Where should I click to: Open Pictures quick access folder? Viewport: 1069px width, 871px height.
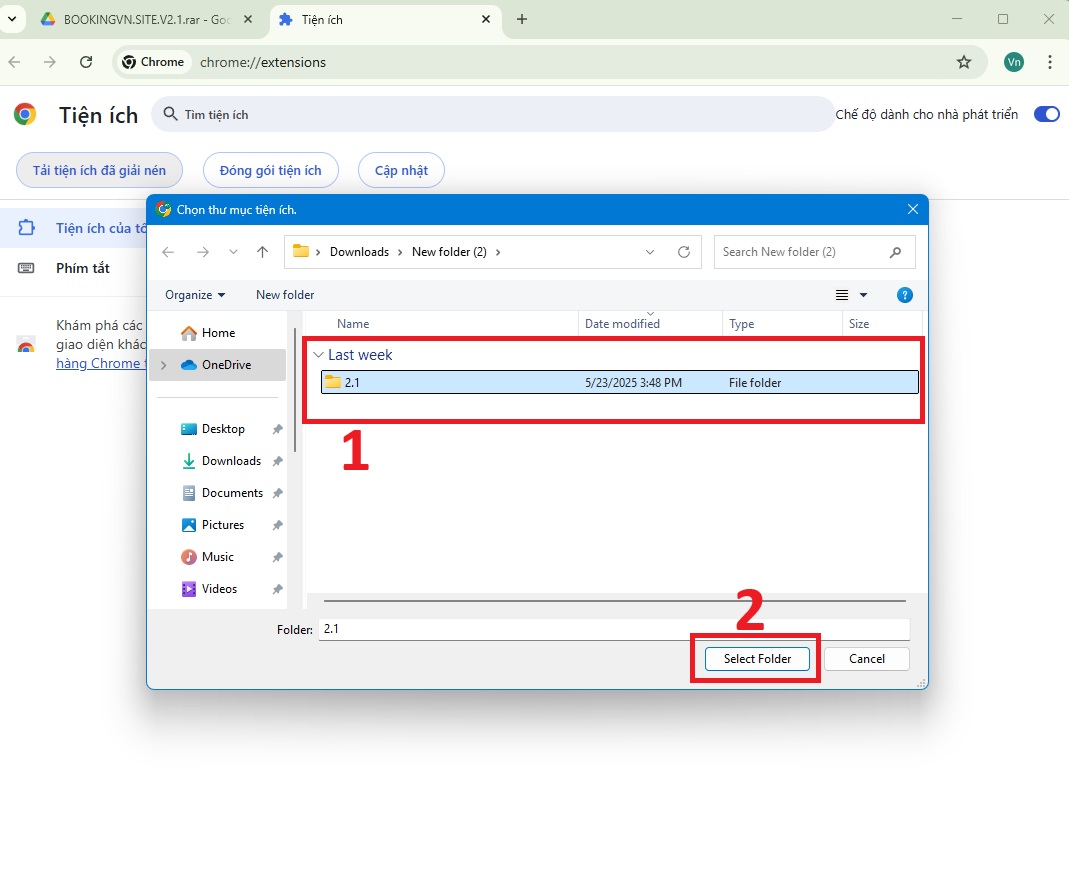click(223, 525)
